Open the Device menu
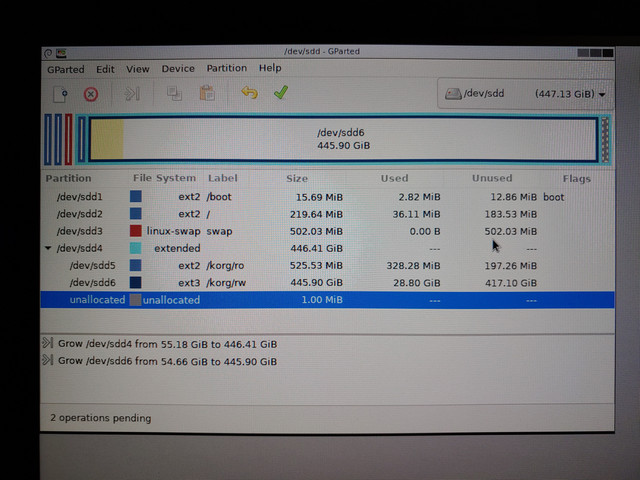The width and height of the screenshot is (640, 480). [178, 69]
